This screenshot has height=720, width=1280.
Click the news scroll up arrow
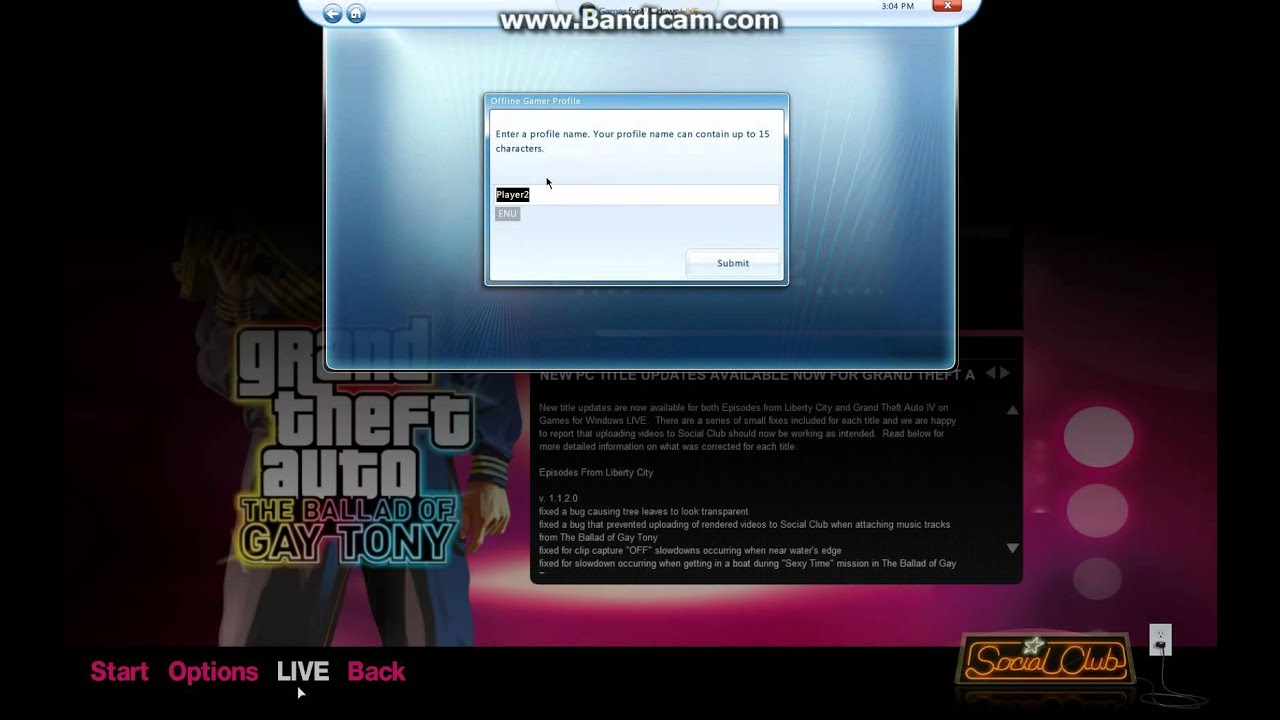click(x=1012, y=410)
